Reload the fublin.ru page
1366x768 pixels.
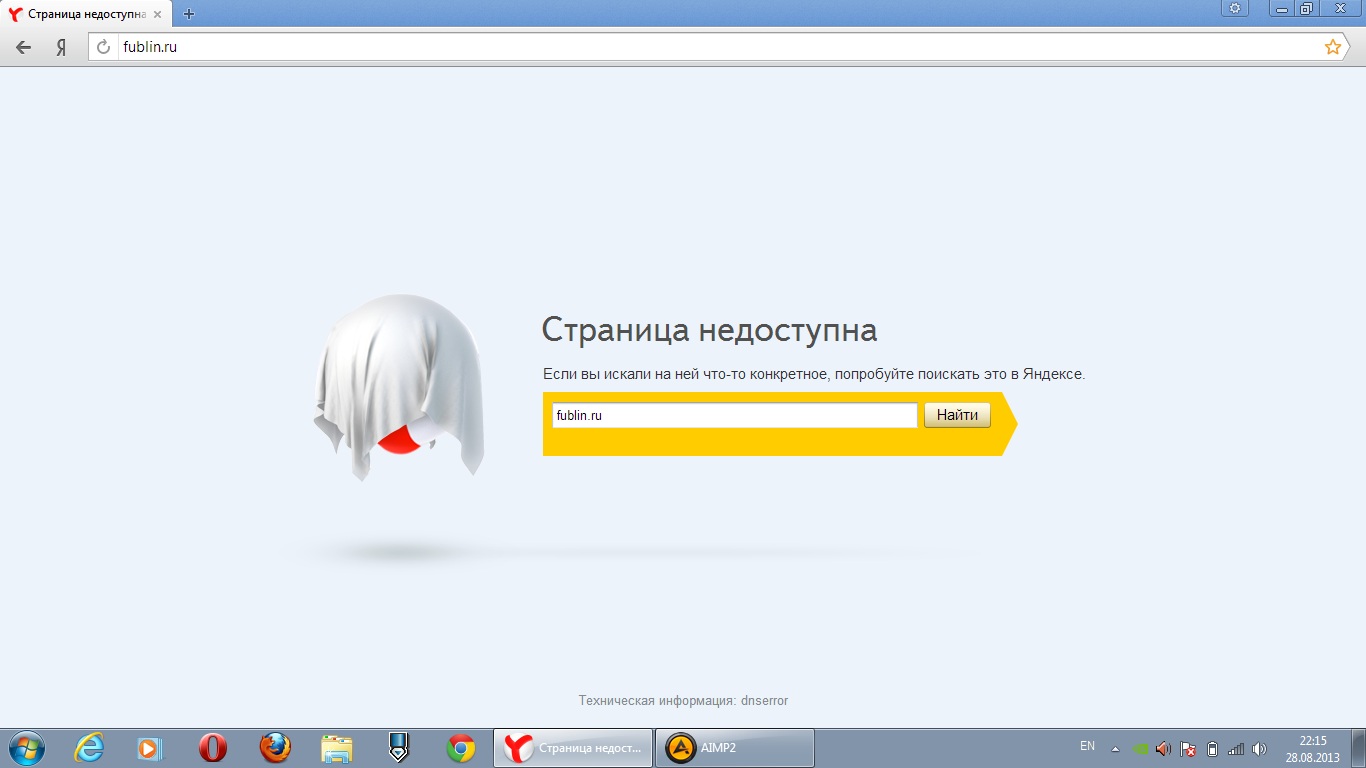[103, 47]
